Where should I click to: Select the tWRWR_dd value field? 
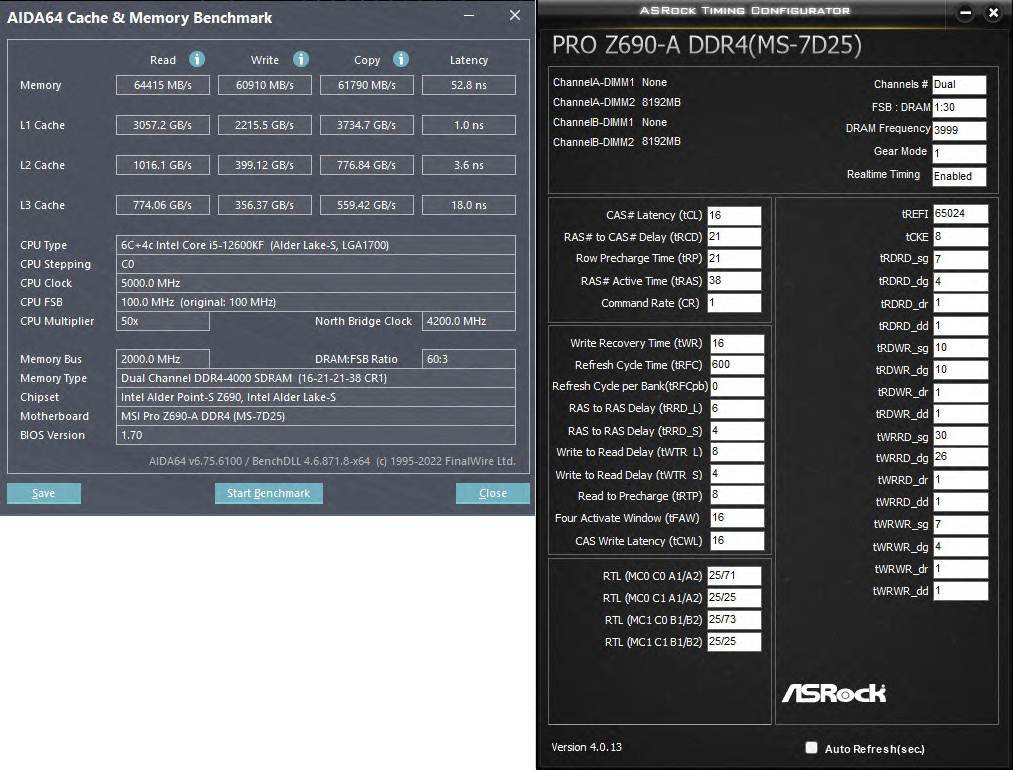tap(961, 591)
